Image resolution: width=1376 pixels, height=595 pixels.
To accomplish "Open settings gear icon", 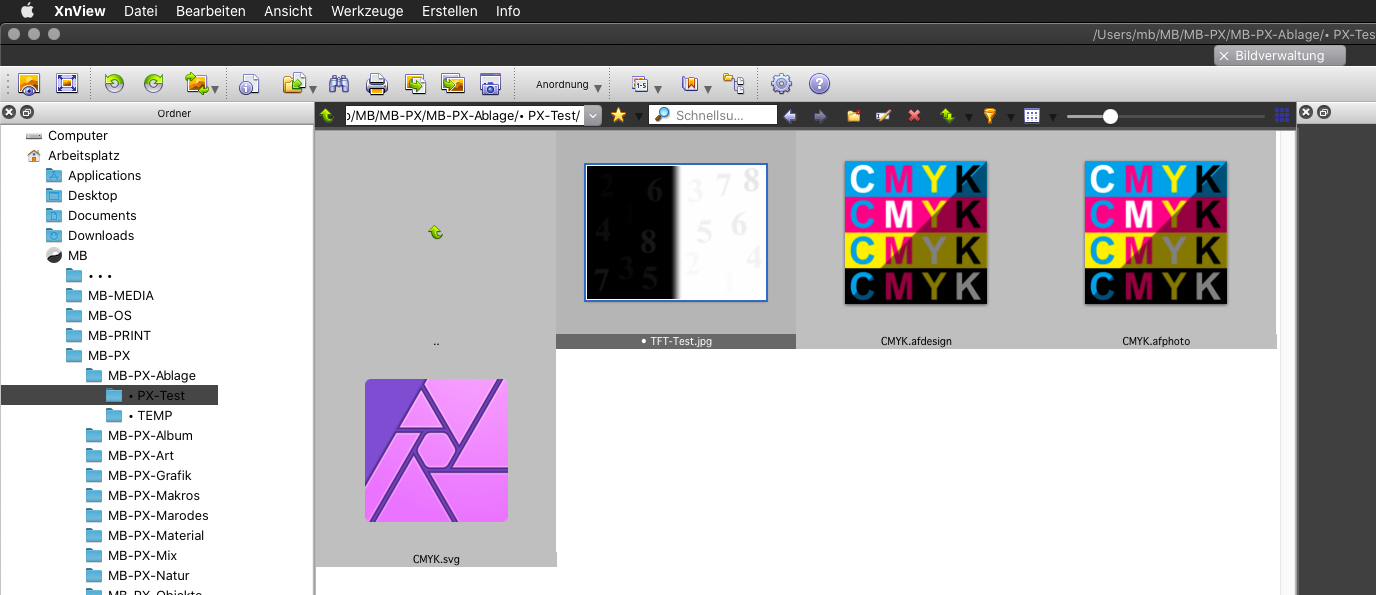I will (x=782, y=84).
